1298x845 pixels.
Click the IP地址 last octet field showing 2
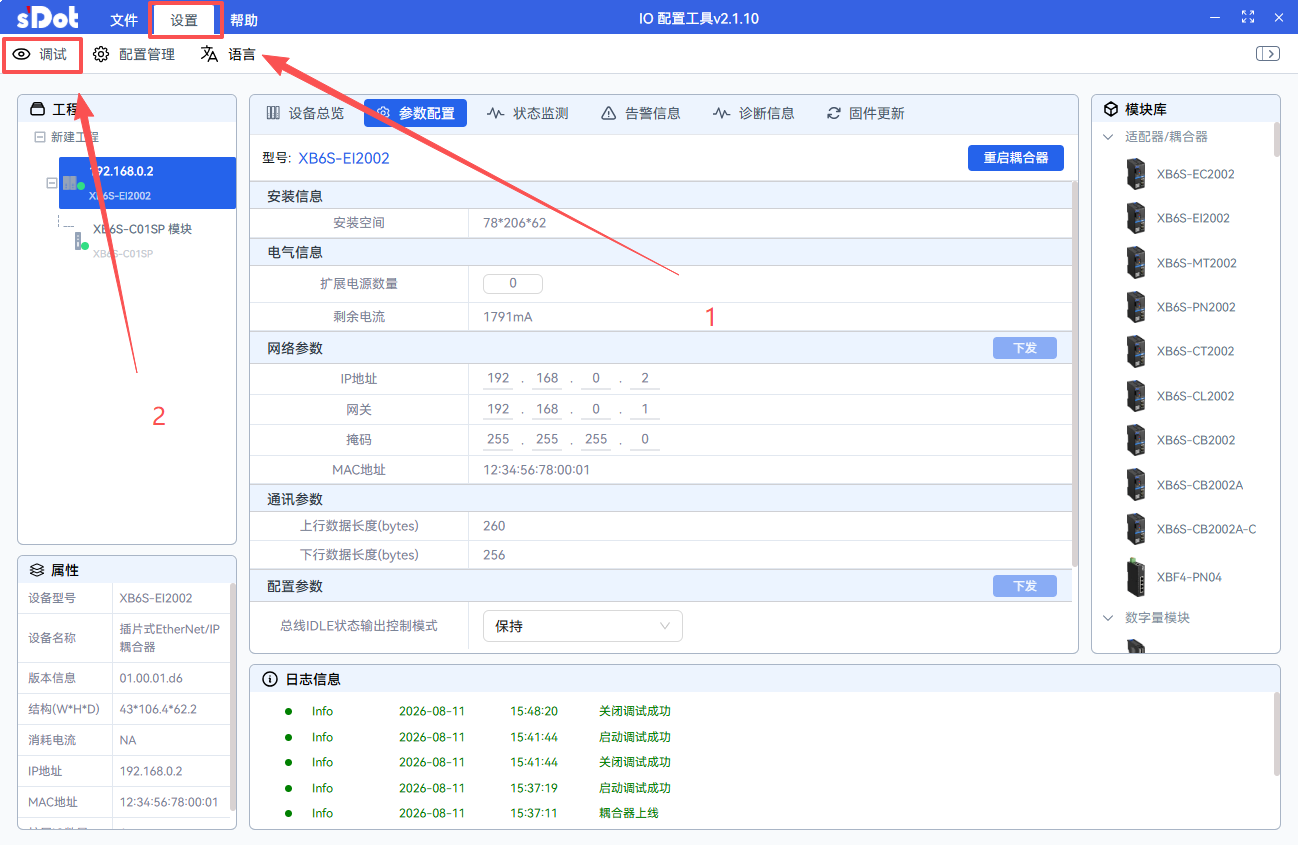(x=645, y=379)
